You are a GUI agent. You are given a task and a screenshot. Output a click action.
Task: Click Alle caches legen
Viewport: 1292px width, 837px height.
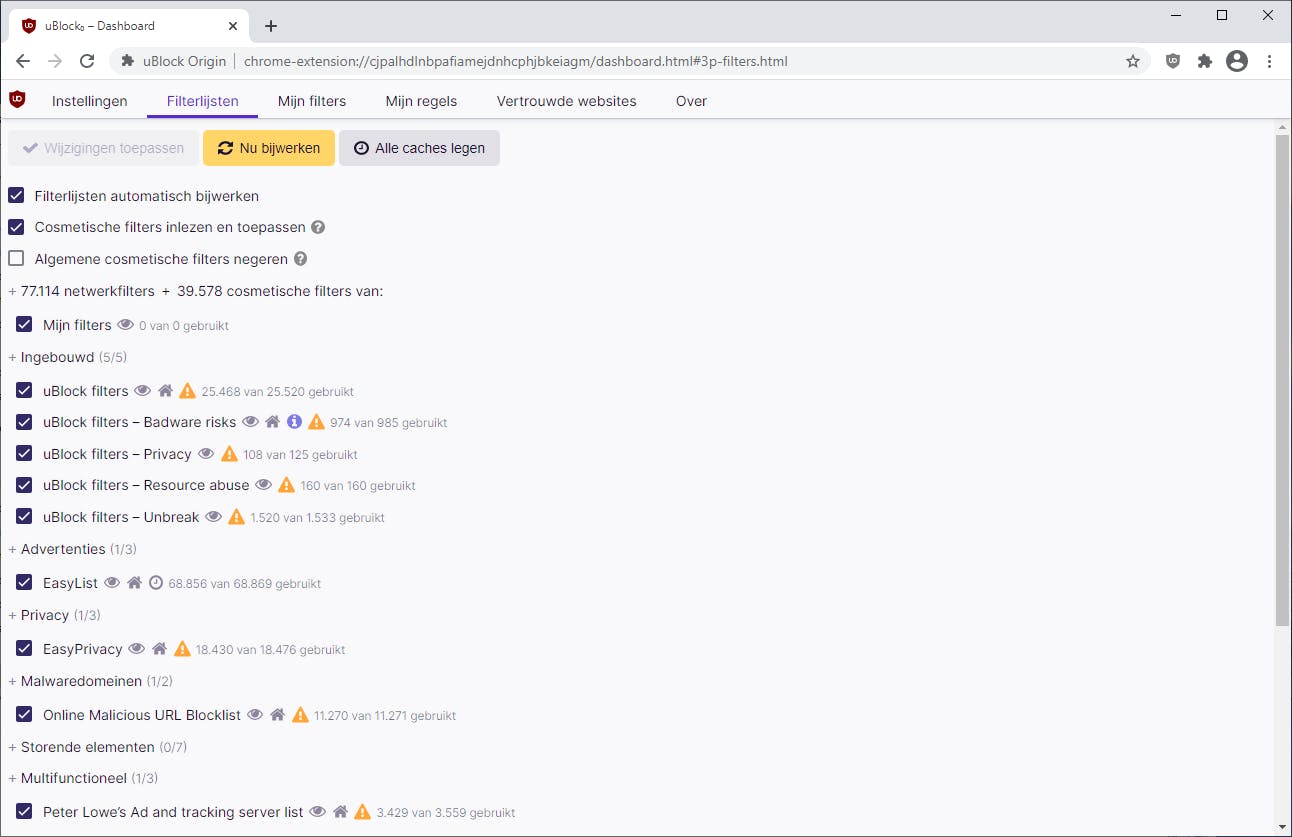(419, 148)
